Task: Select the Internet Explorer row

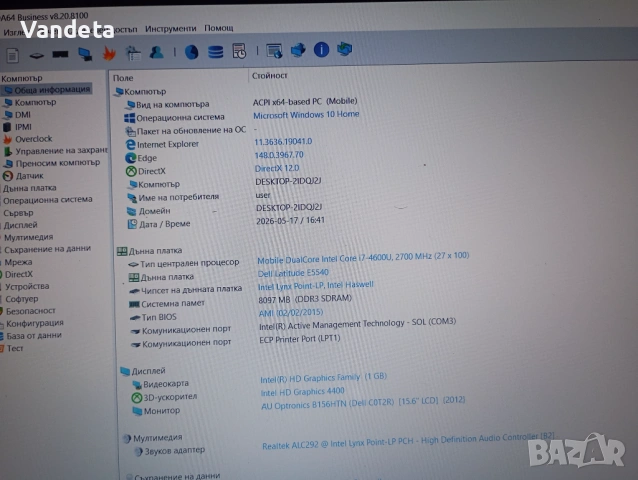Action: click(x=162, y=144)
